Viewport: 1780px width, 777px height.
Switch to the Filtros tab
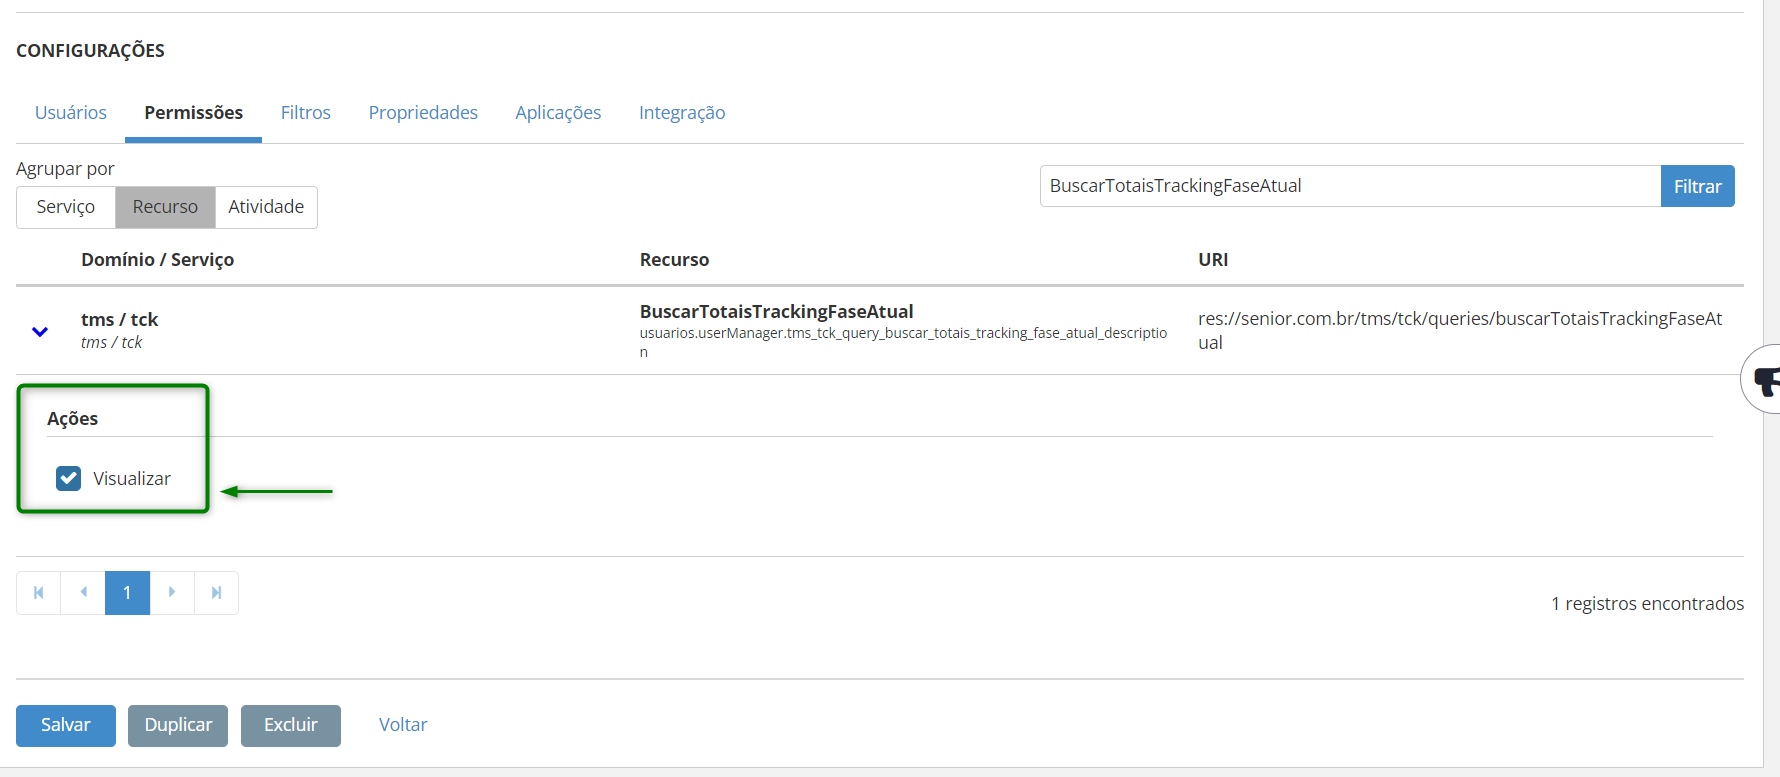[x=306, y=113]
